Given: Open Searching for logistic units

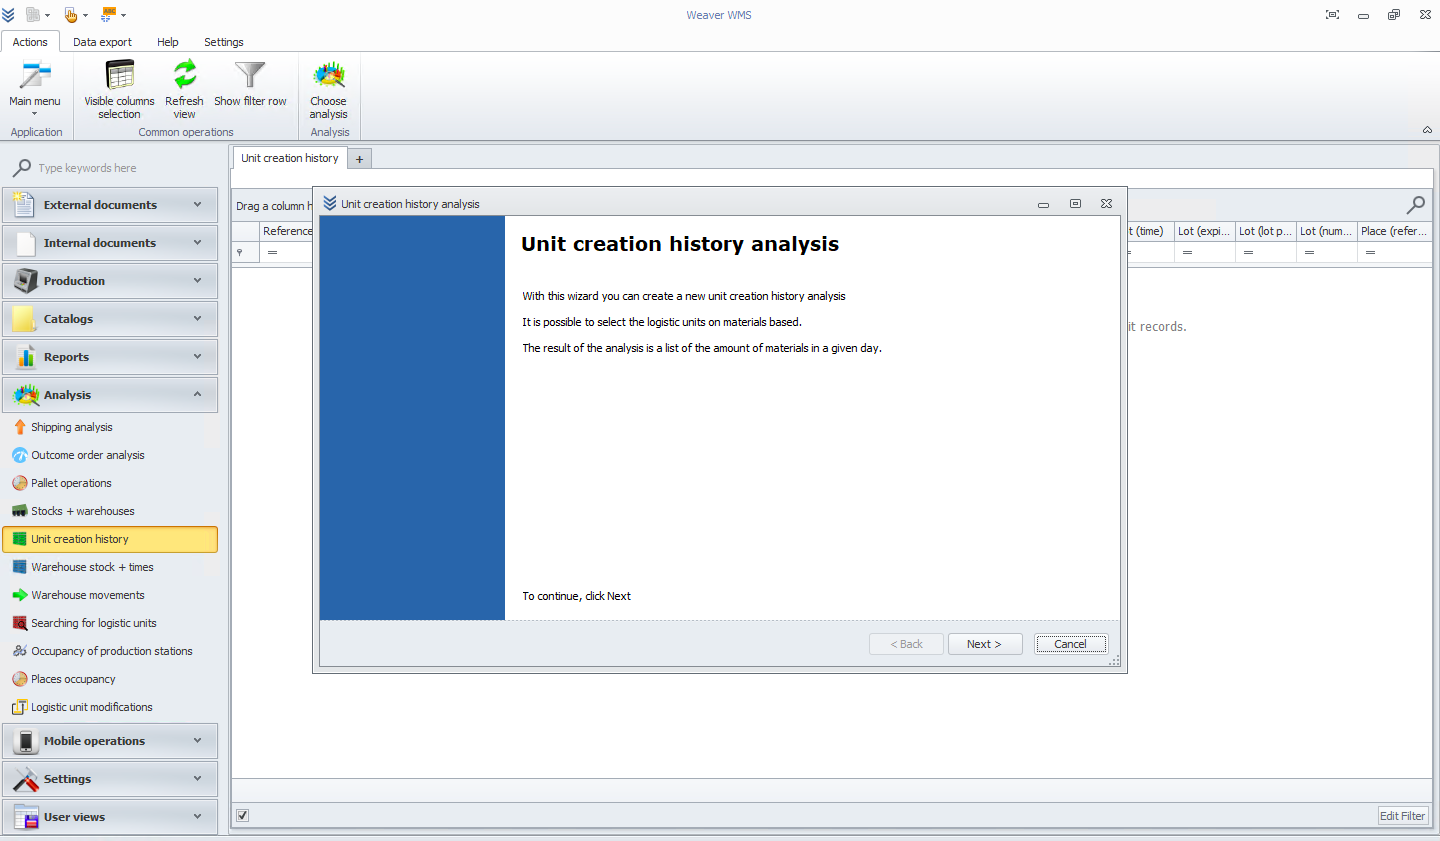Looking at the screenshot, I should 110,623.
